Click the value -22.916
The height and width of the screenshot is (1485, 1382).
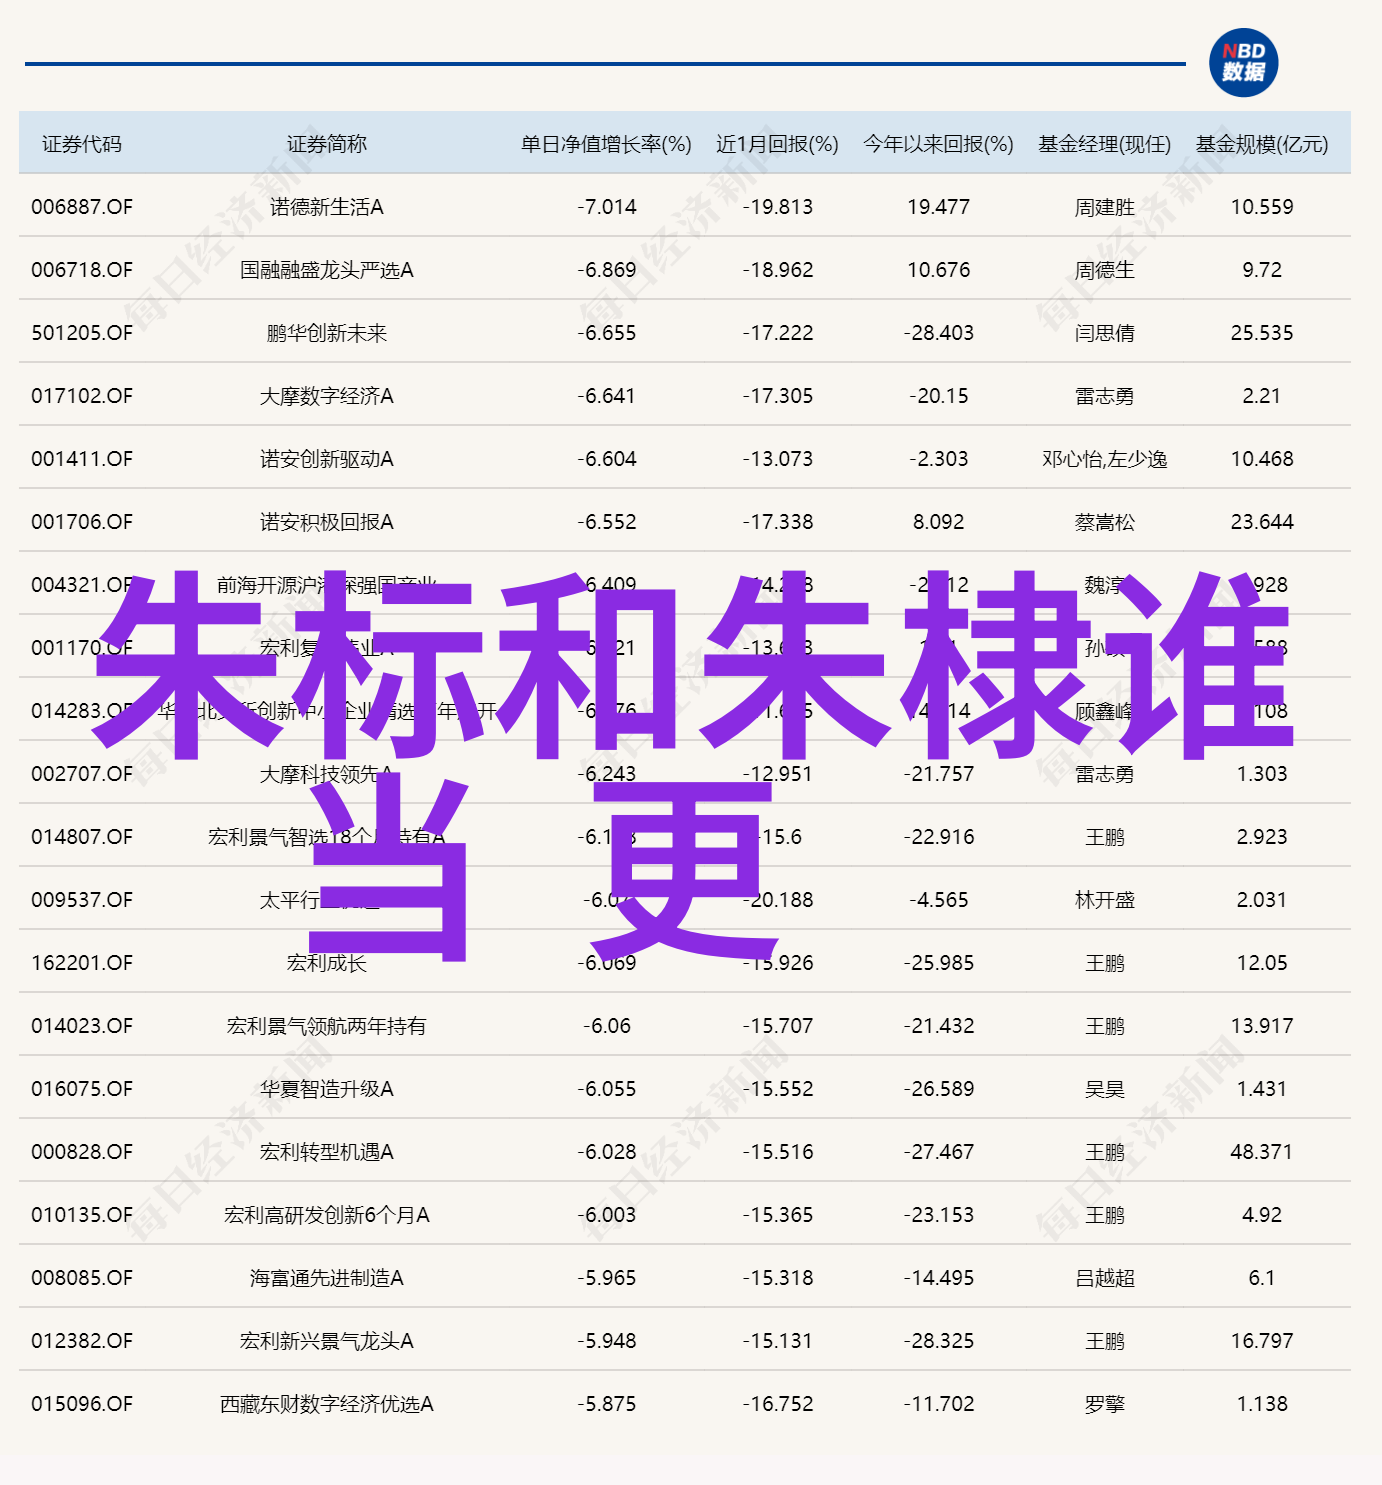click(x=938, y=837)
